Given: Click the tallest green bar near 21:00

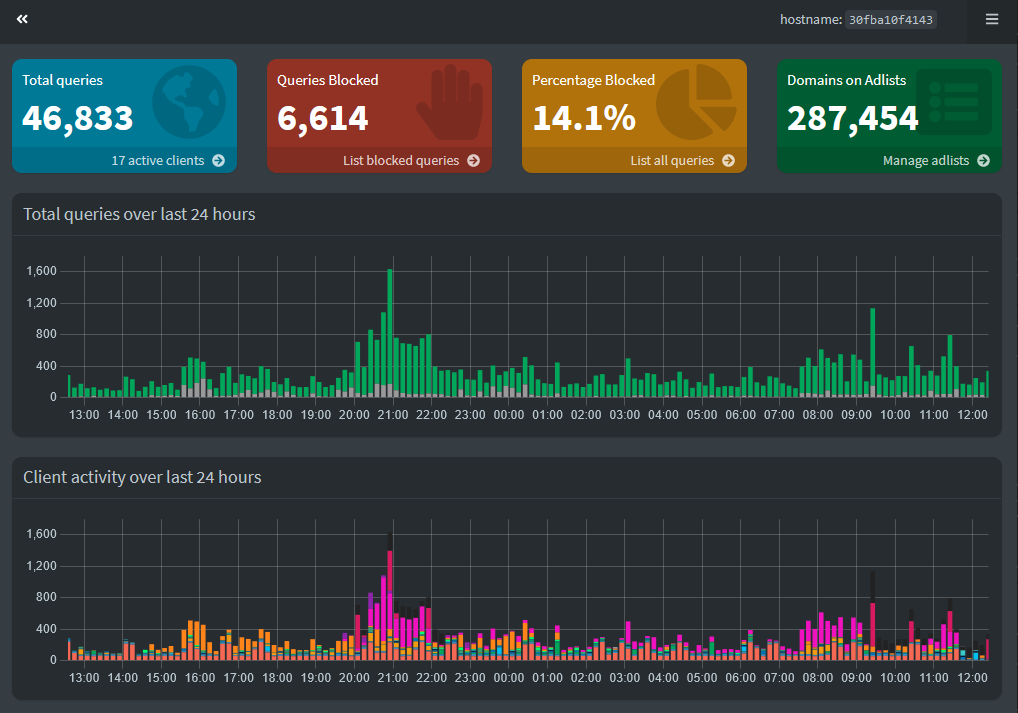Looking at the screenshot, I should coord(390,330).
